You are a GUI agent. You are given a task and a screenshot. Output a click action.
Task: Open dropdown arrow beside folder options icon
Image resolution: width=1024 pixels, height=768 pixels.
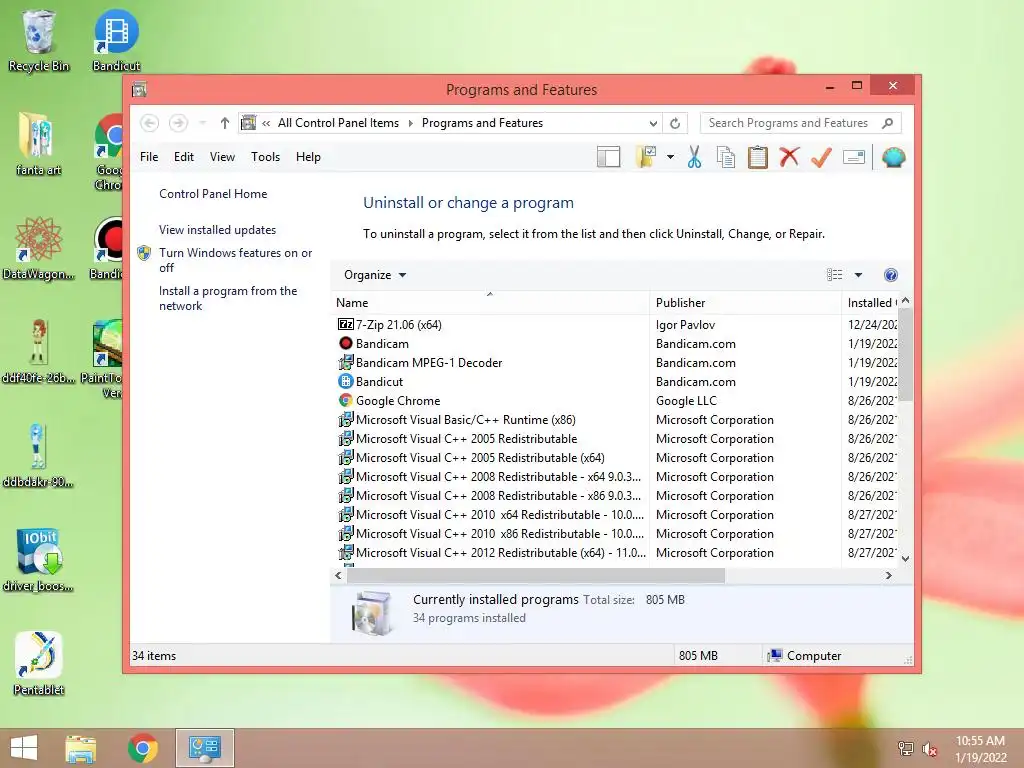point(670,157)
